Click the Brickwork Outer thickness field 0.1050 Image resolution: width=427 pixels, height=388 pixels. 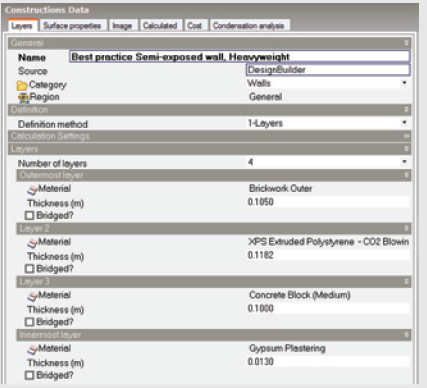click(328, 202)
